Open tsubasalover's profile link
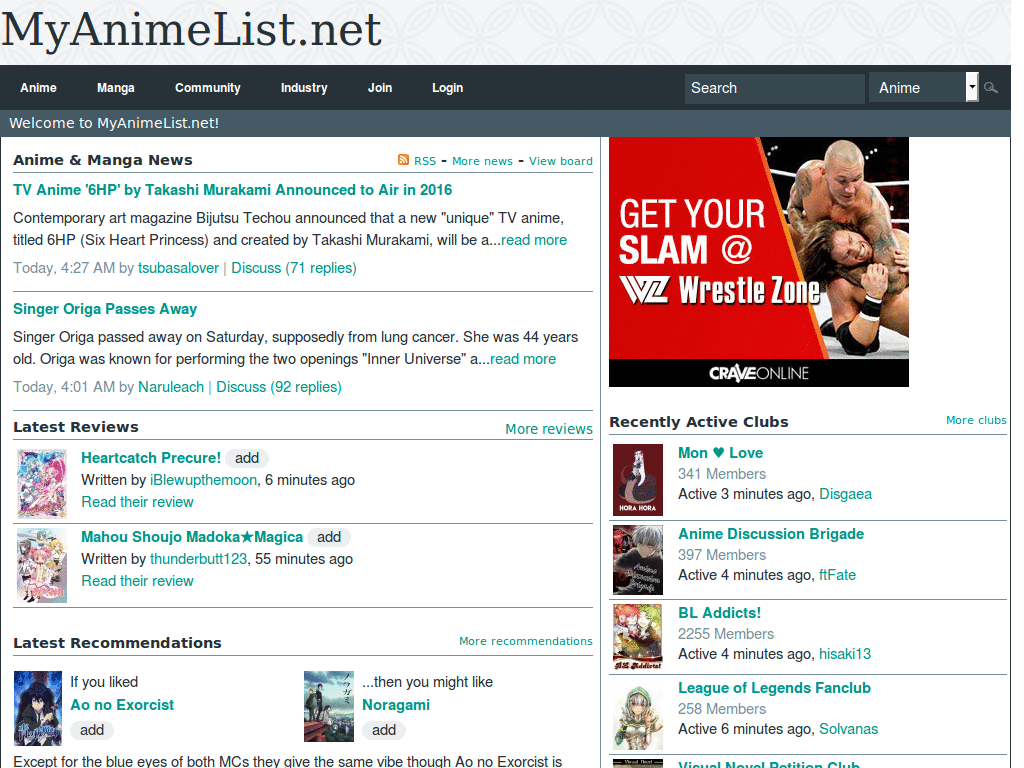The width and height of the screenshot is (1024, 768). click(x=178, y=268)
